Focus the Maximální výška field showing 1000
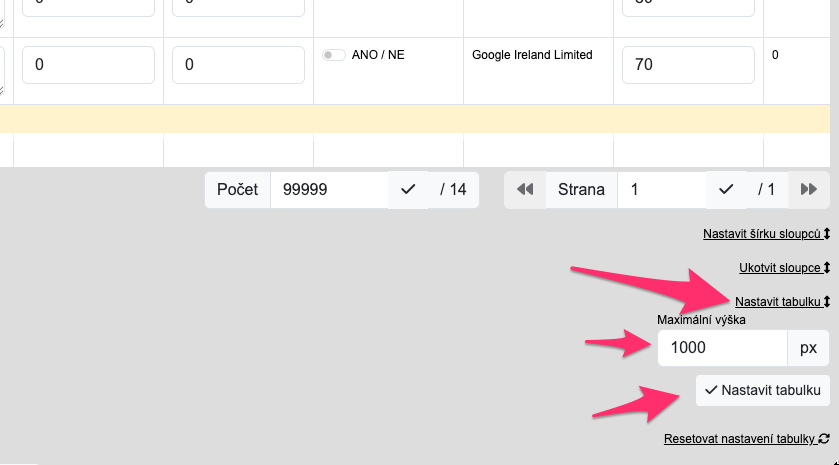 pyautogui.click(x=722, y=348)
